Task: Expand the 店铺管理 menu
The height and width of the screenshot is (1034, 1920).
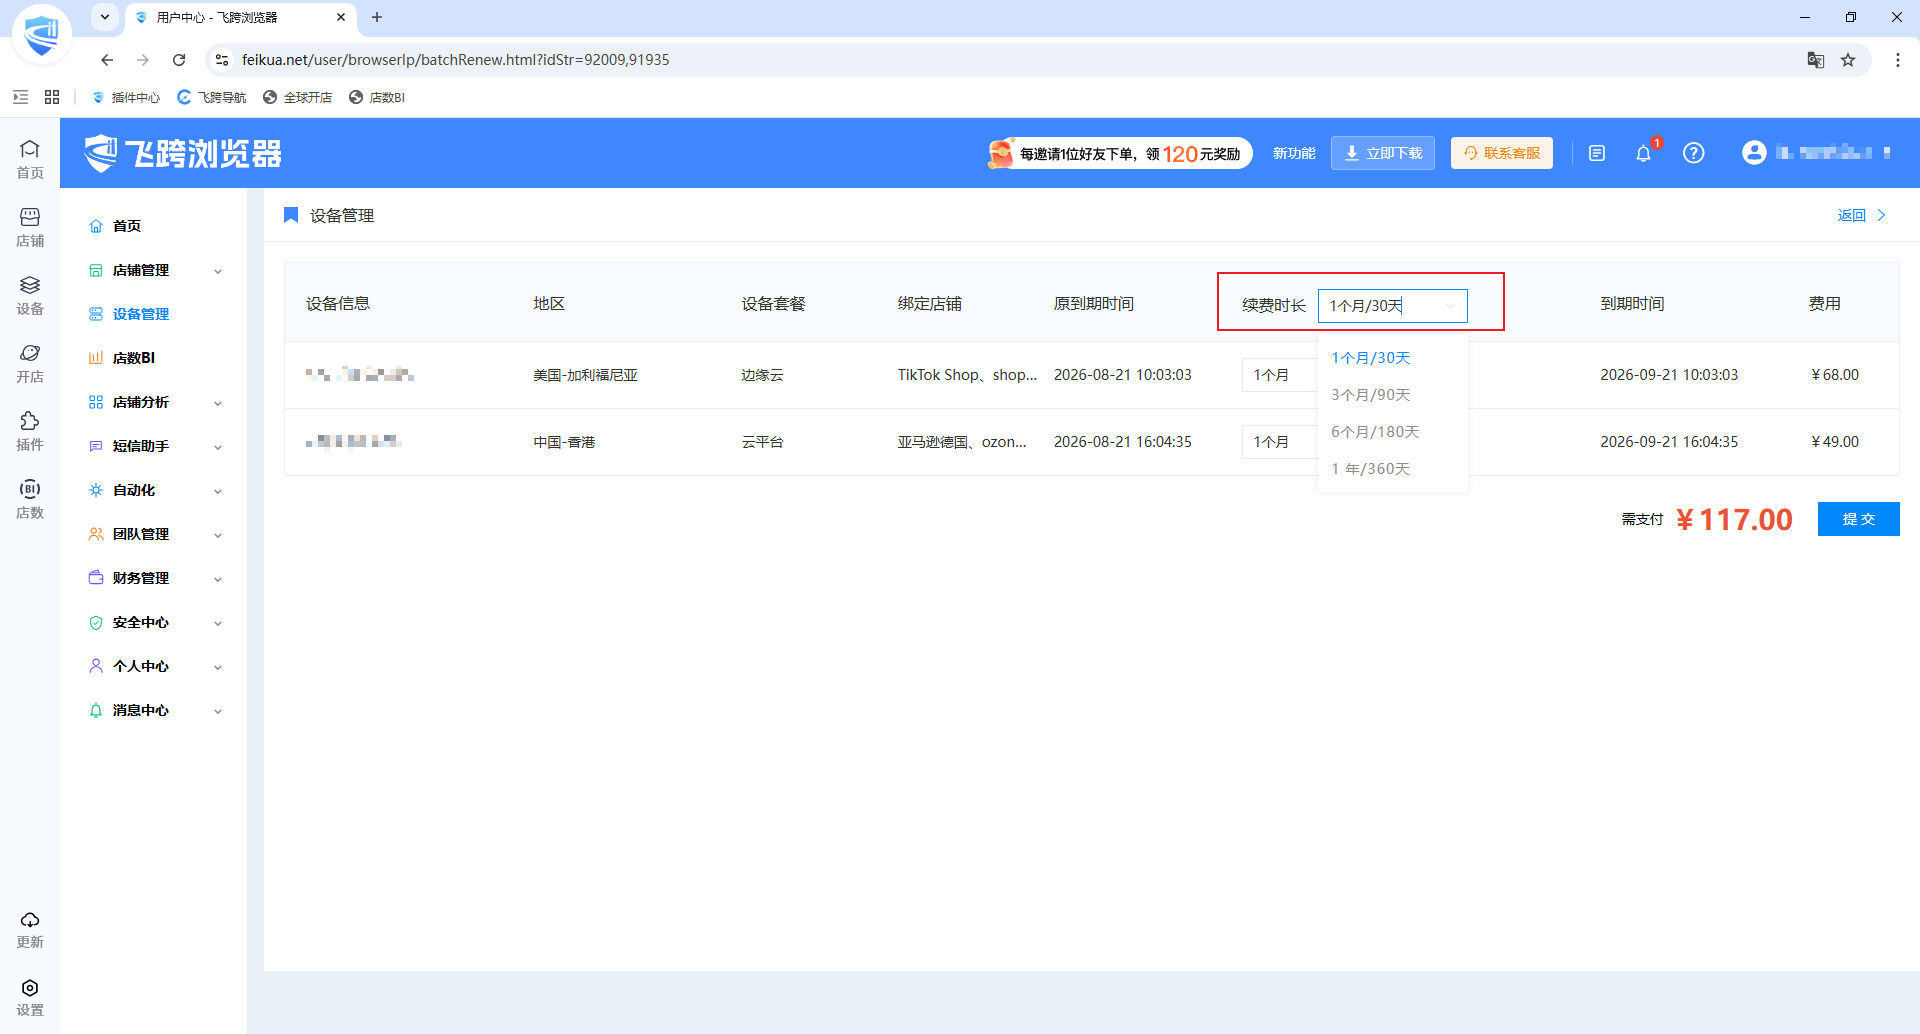Action: [156, 270]
